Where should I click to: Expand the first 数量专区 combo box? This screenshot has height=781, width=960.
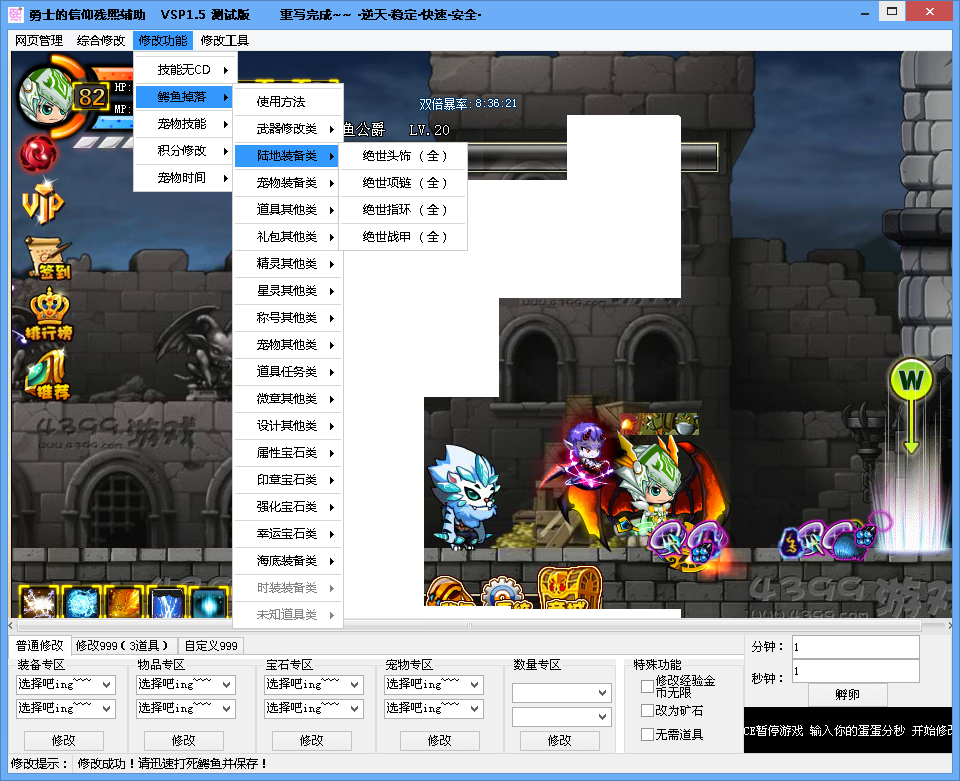[561, 693]
